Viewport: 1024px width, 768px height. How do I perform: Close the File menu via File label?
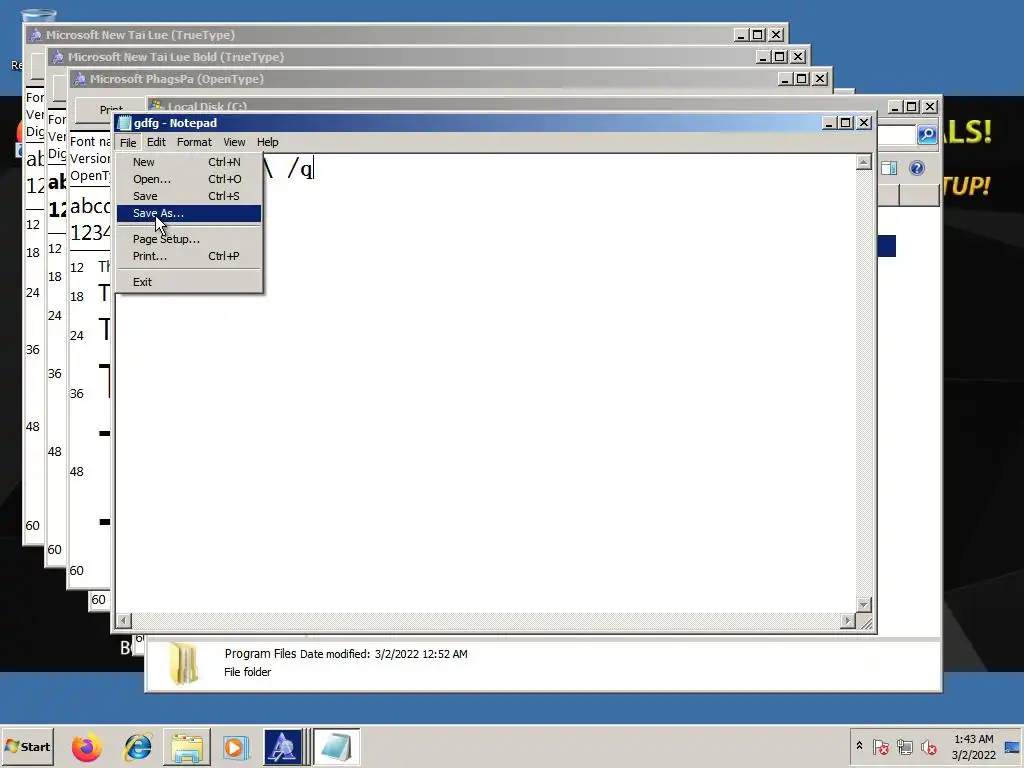(x=128, y=142)
